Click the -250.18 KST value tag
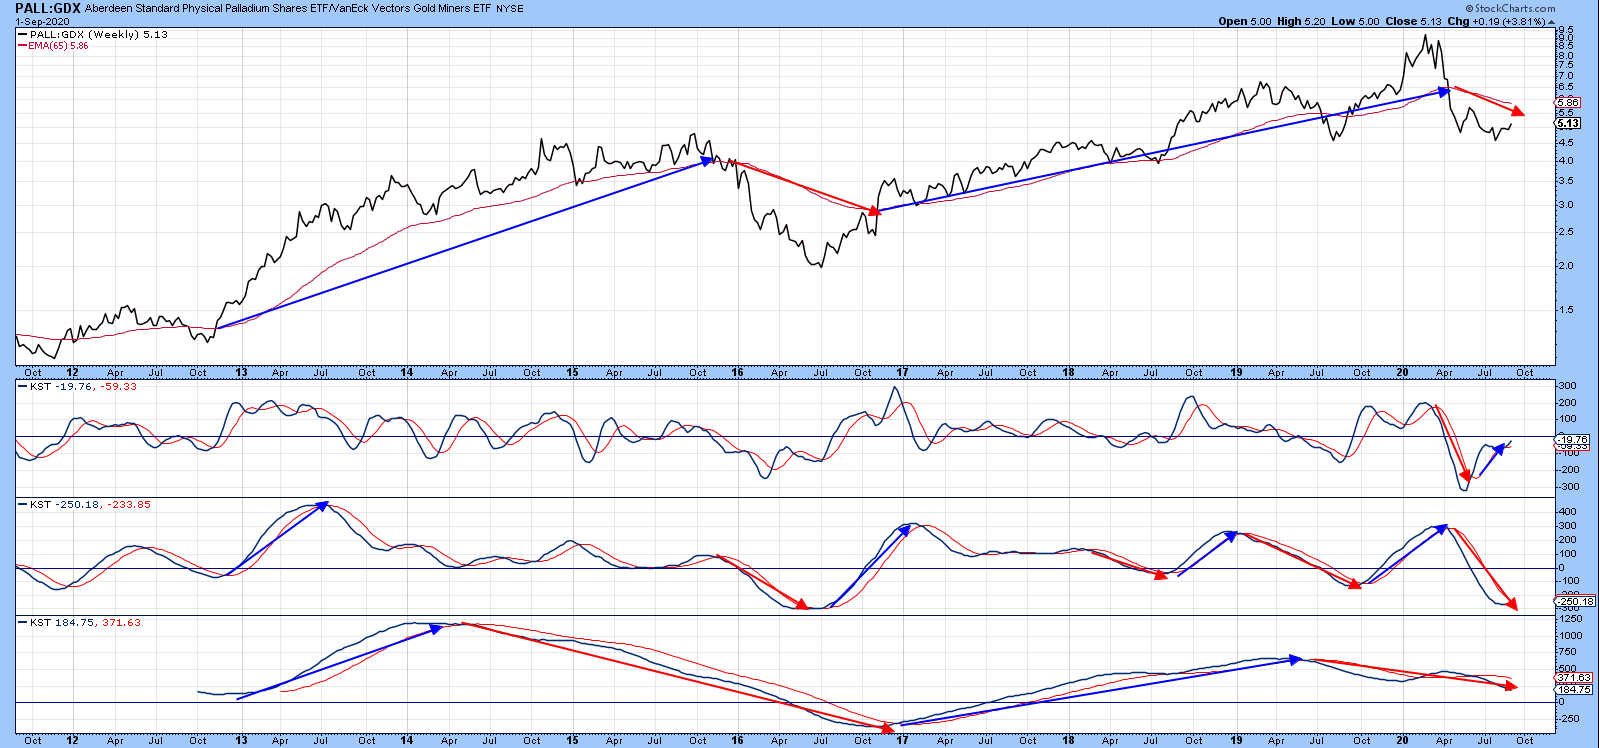The width and height of the screenshot is (1599, 748). tap(1575, 601)
